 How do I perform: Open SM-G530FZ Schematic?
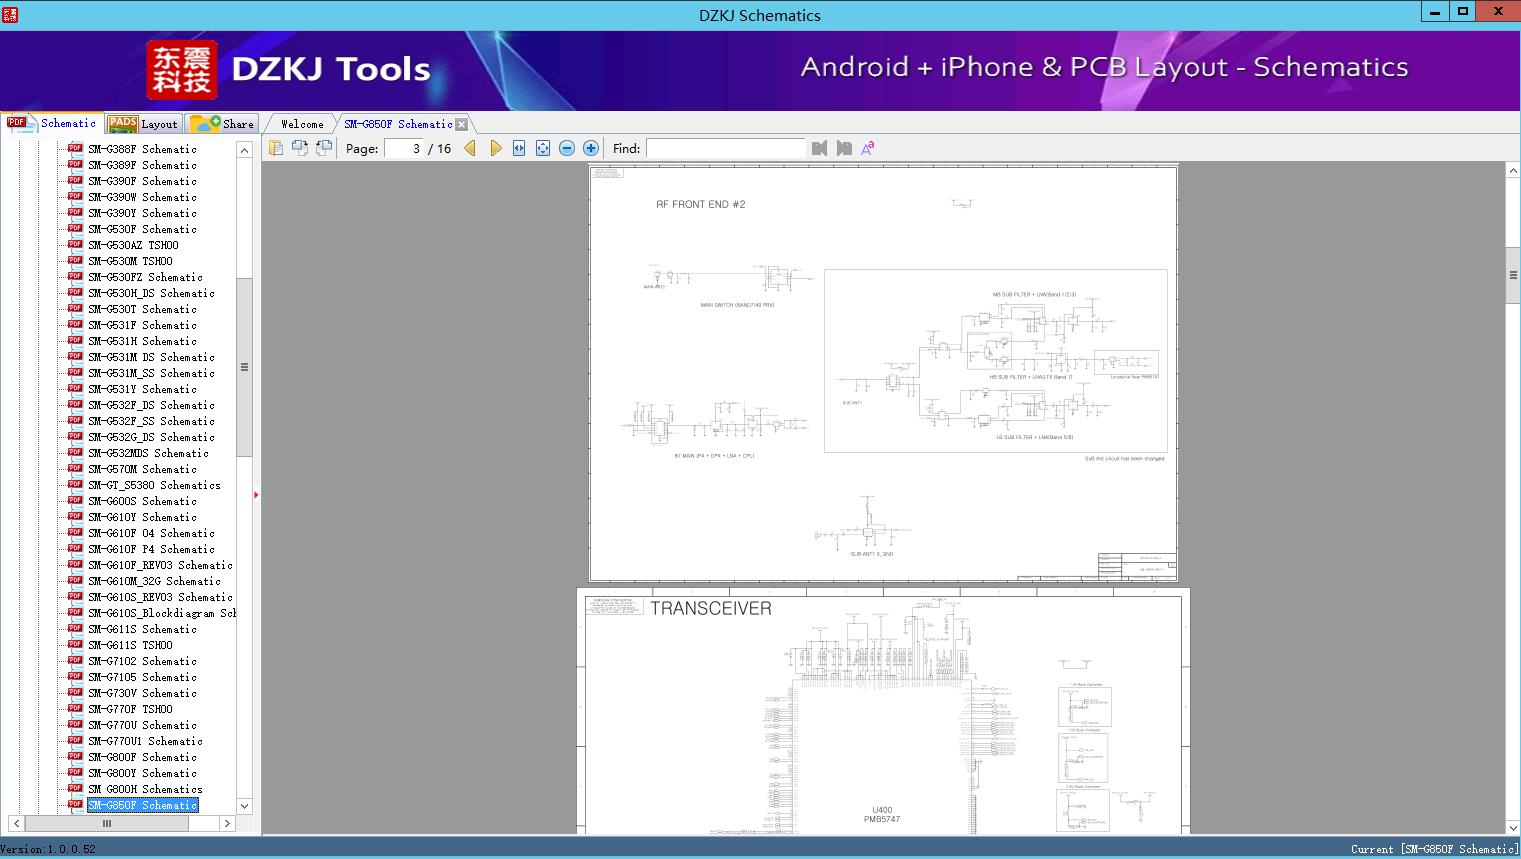(145, 277)
